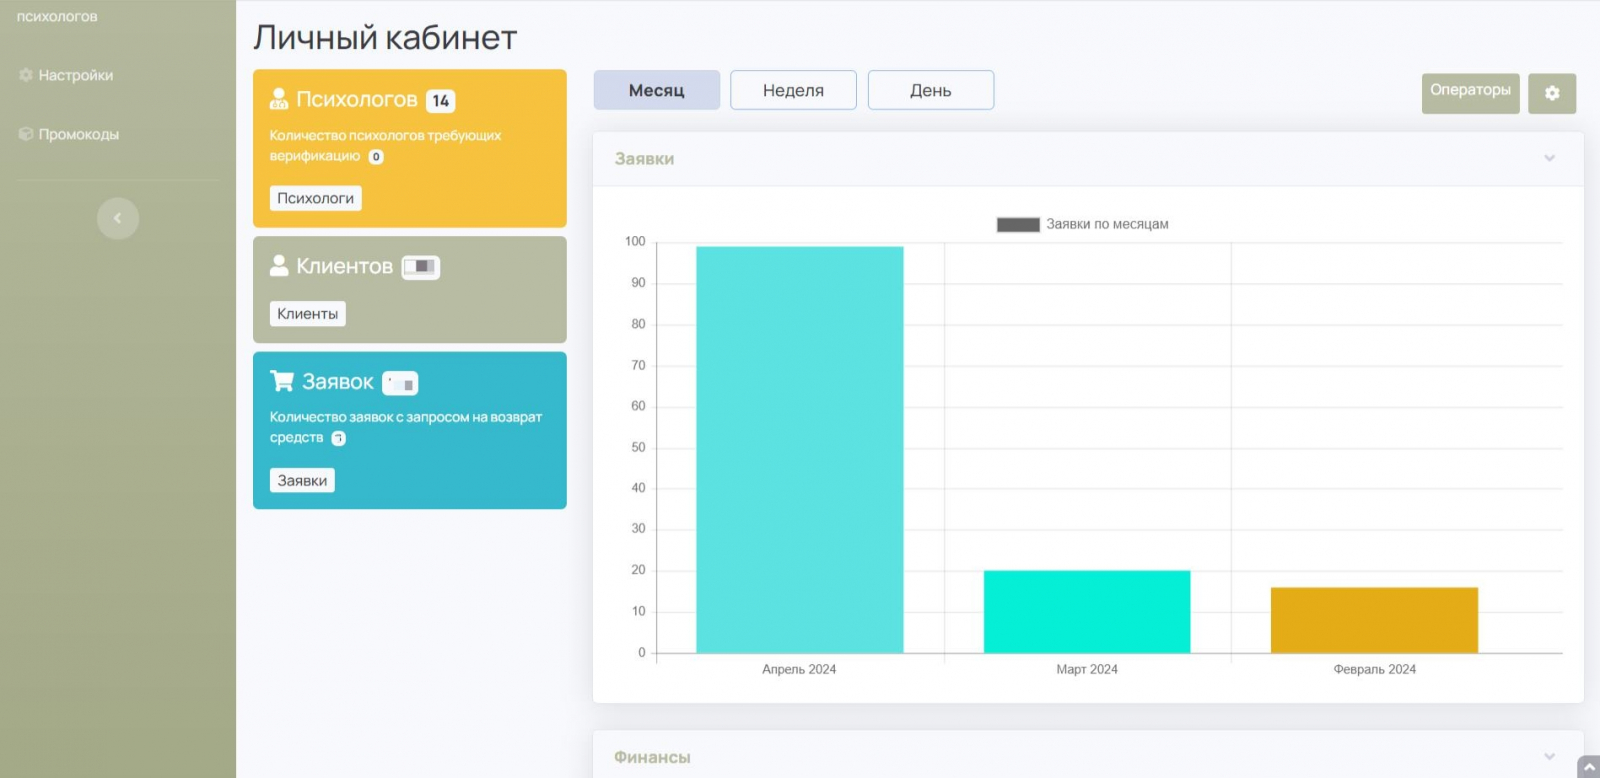Switch to the День tab
The width and height of the screenshot is (1600, 778).
pyautogui.click(x=931, y=90)
